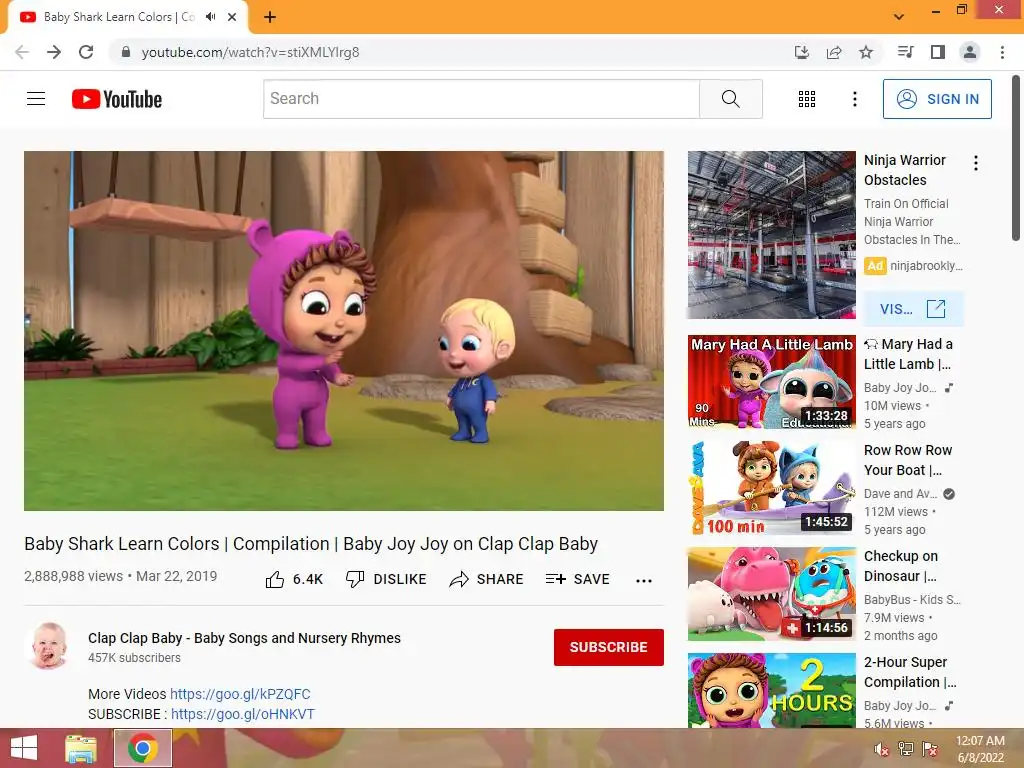Click the ad VISIT site button

pyautogui.click(x=913, y=309)
